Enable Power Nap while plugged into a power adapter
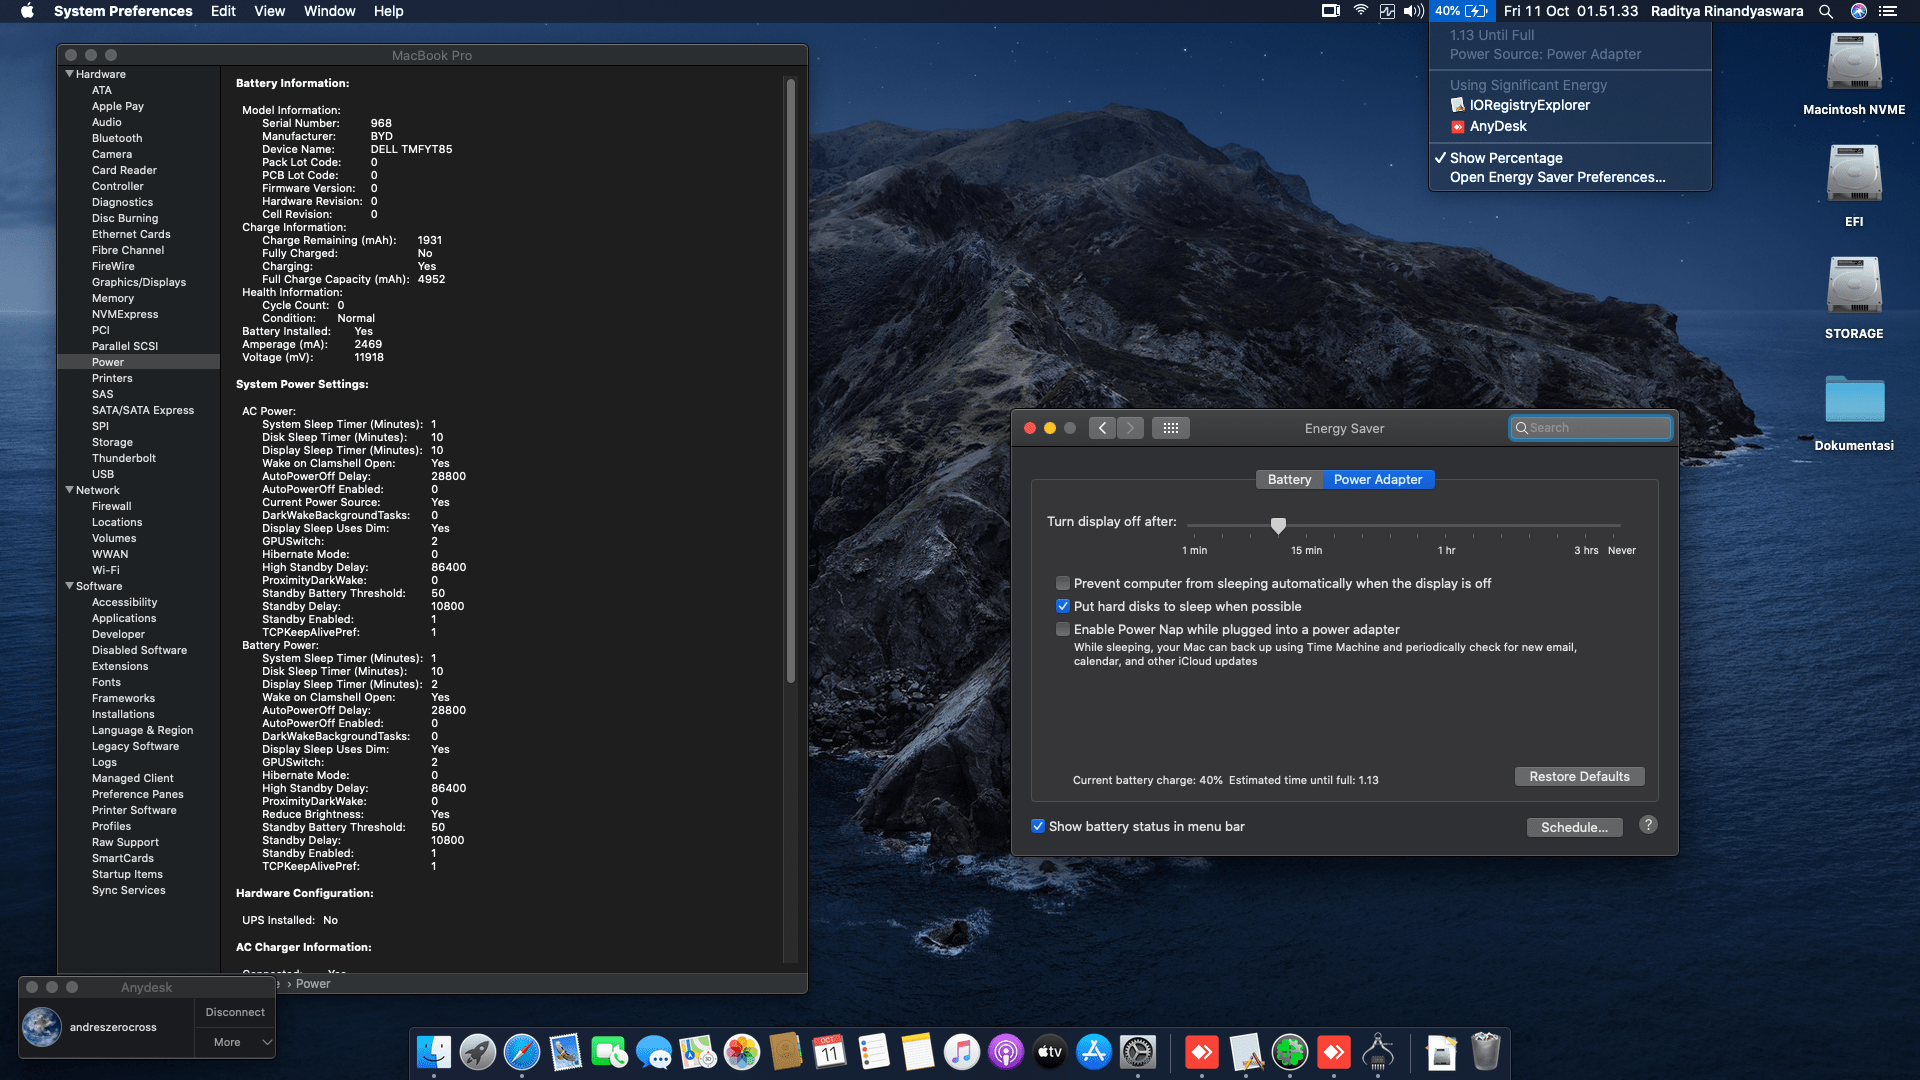1920x1080 pixels. (1063, 629)
